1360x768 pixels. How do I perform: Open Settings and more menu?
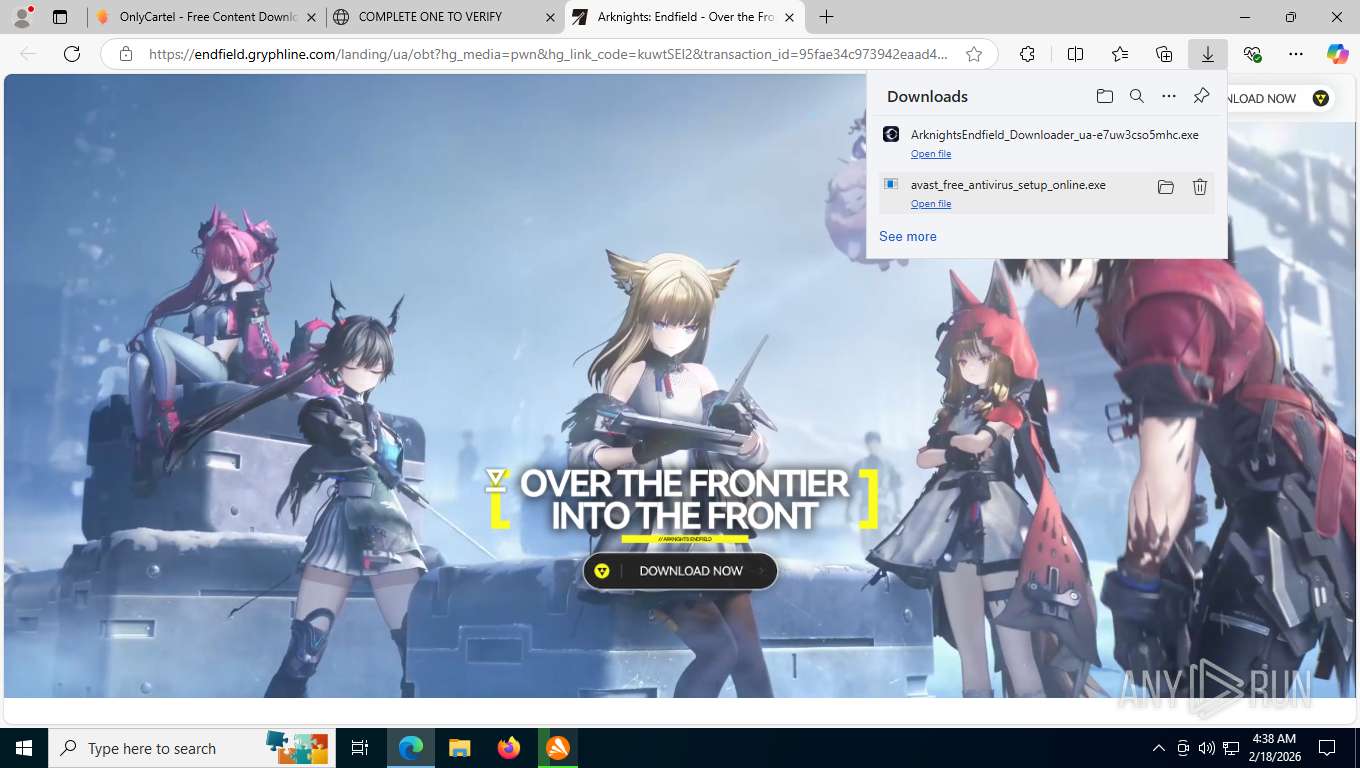[1296, 54]
